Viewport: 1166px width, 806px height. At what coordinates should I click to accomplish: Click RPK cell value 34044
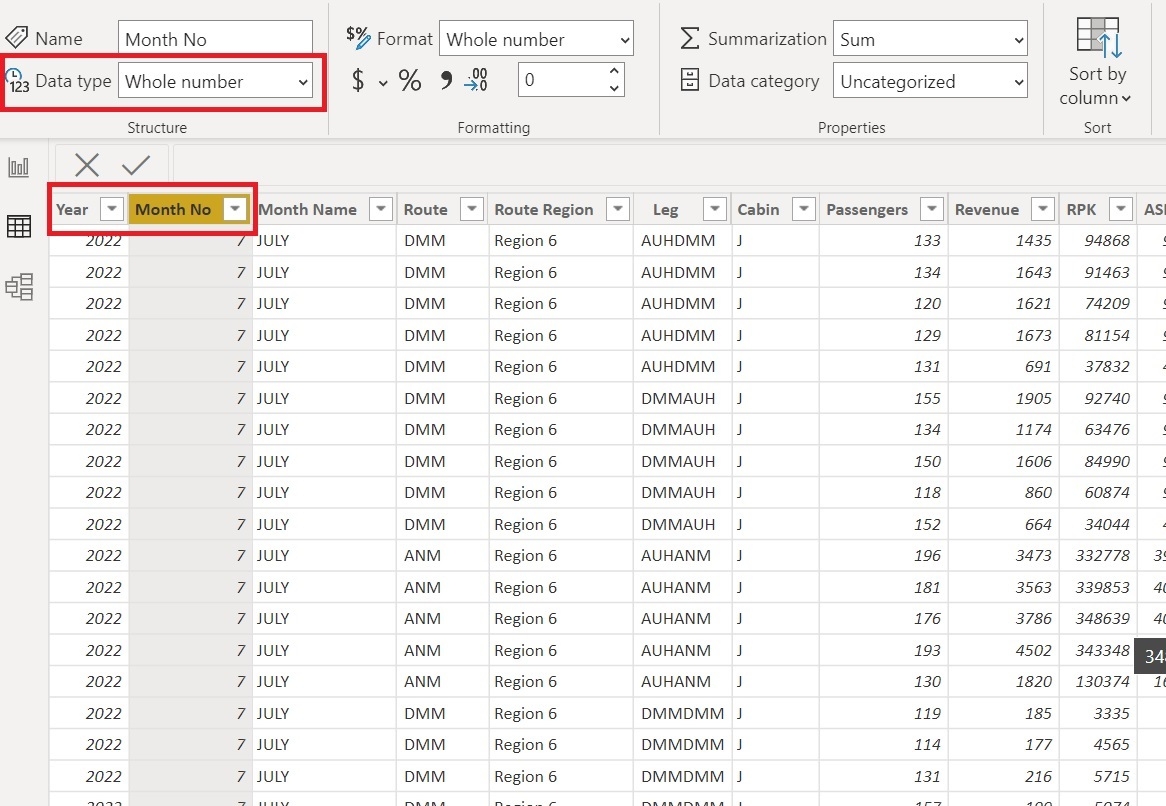(x=1107, y=525)
